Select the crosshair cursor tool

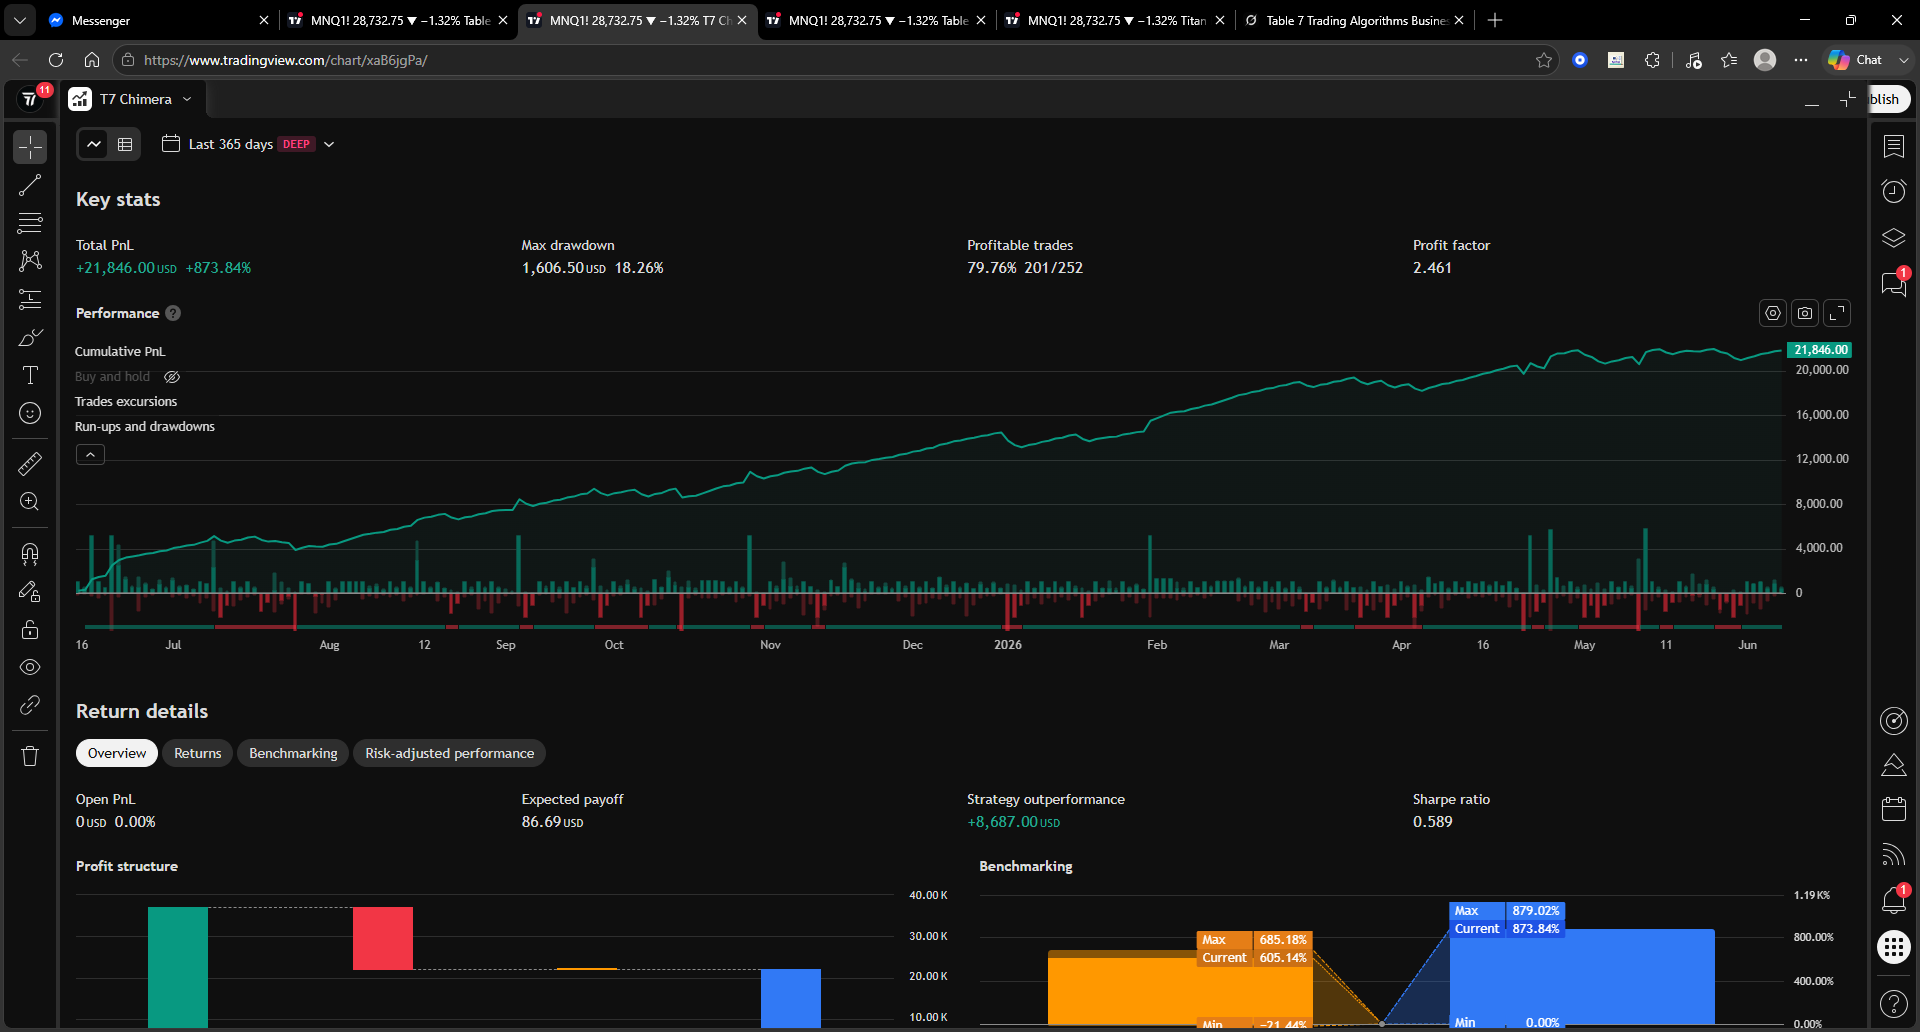30,147
